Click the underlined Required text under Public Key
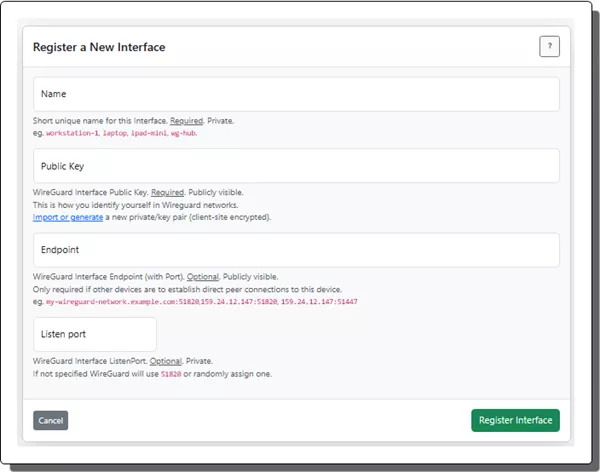The height and width of the screenshot is (472, 600). click(168, 193)
